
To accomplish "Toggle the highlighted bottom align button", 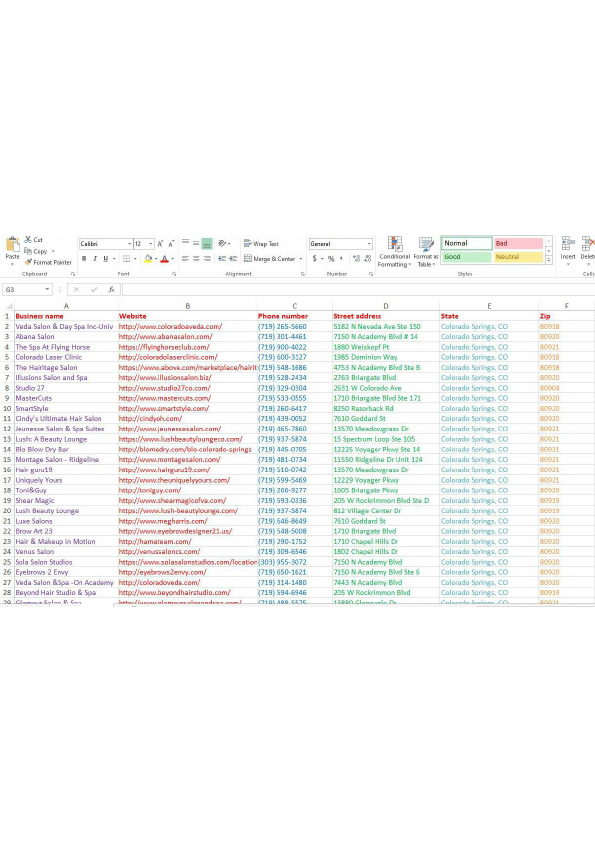I will click(207, 243).
